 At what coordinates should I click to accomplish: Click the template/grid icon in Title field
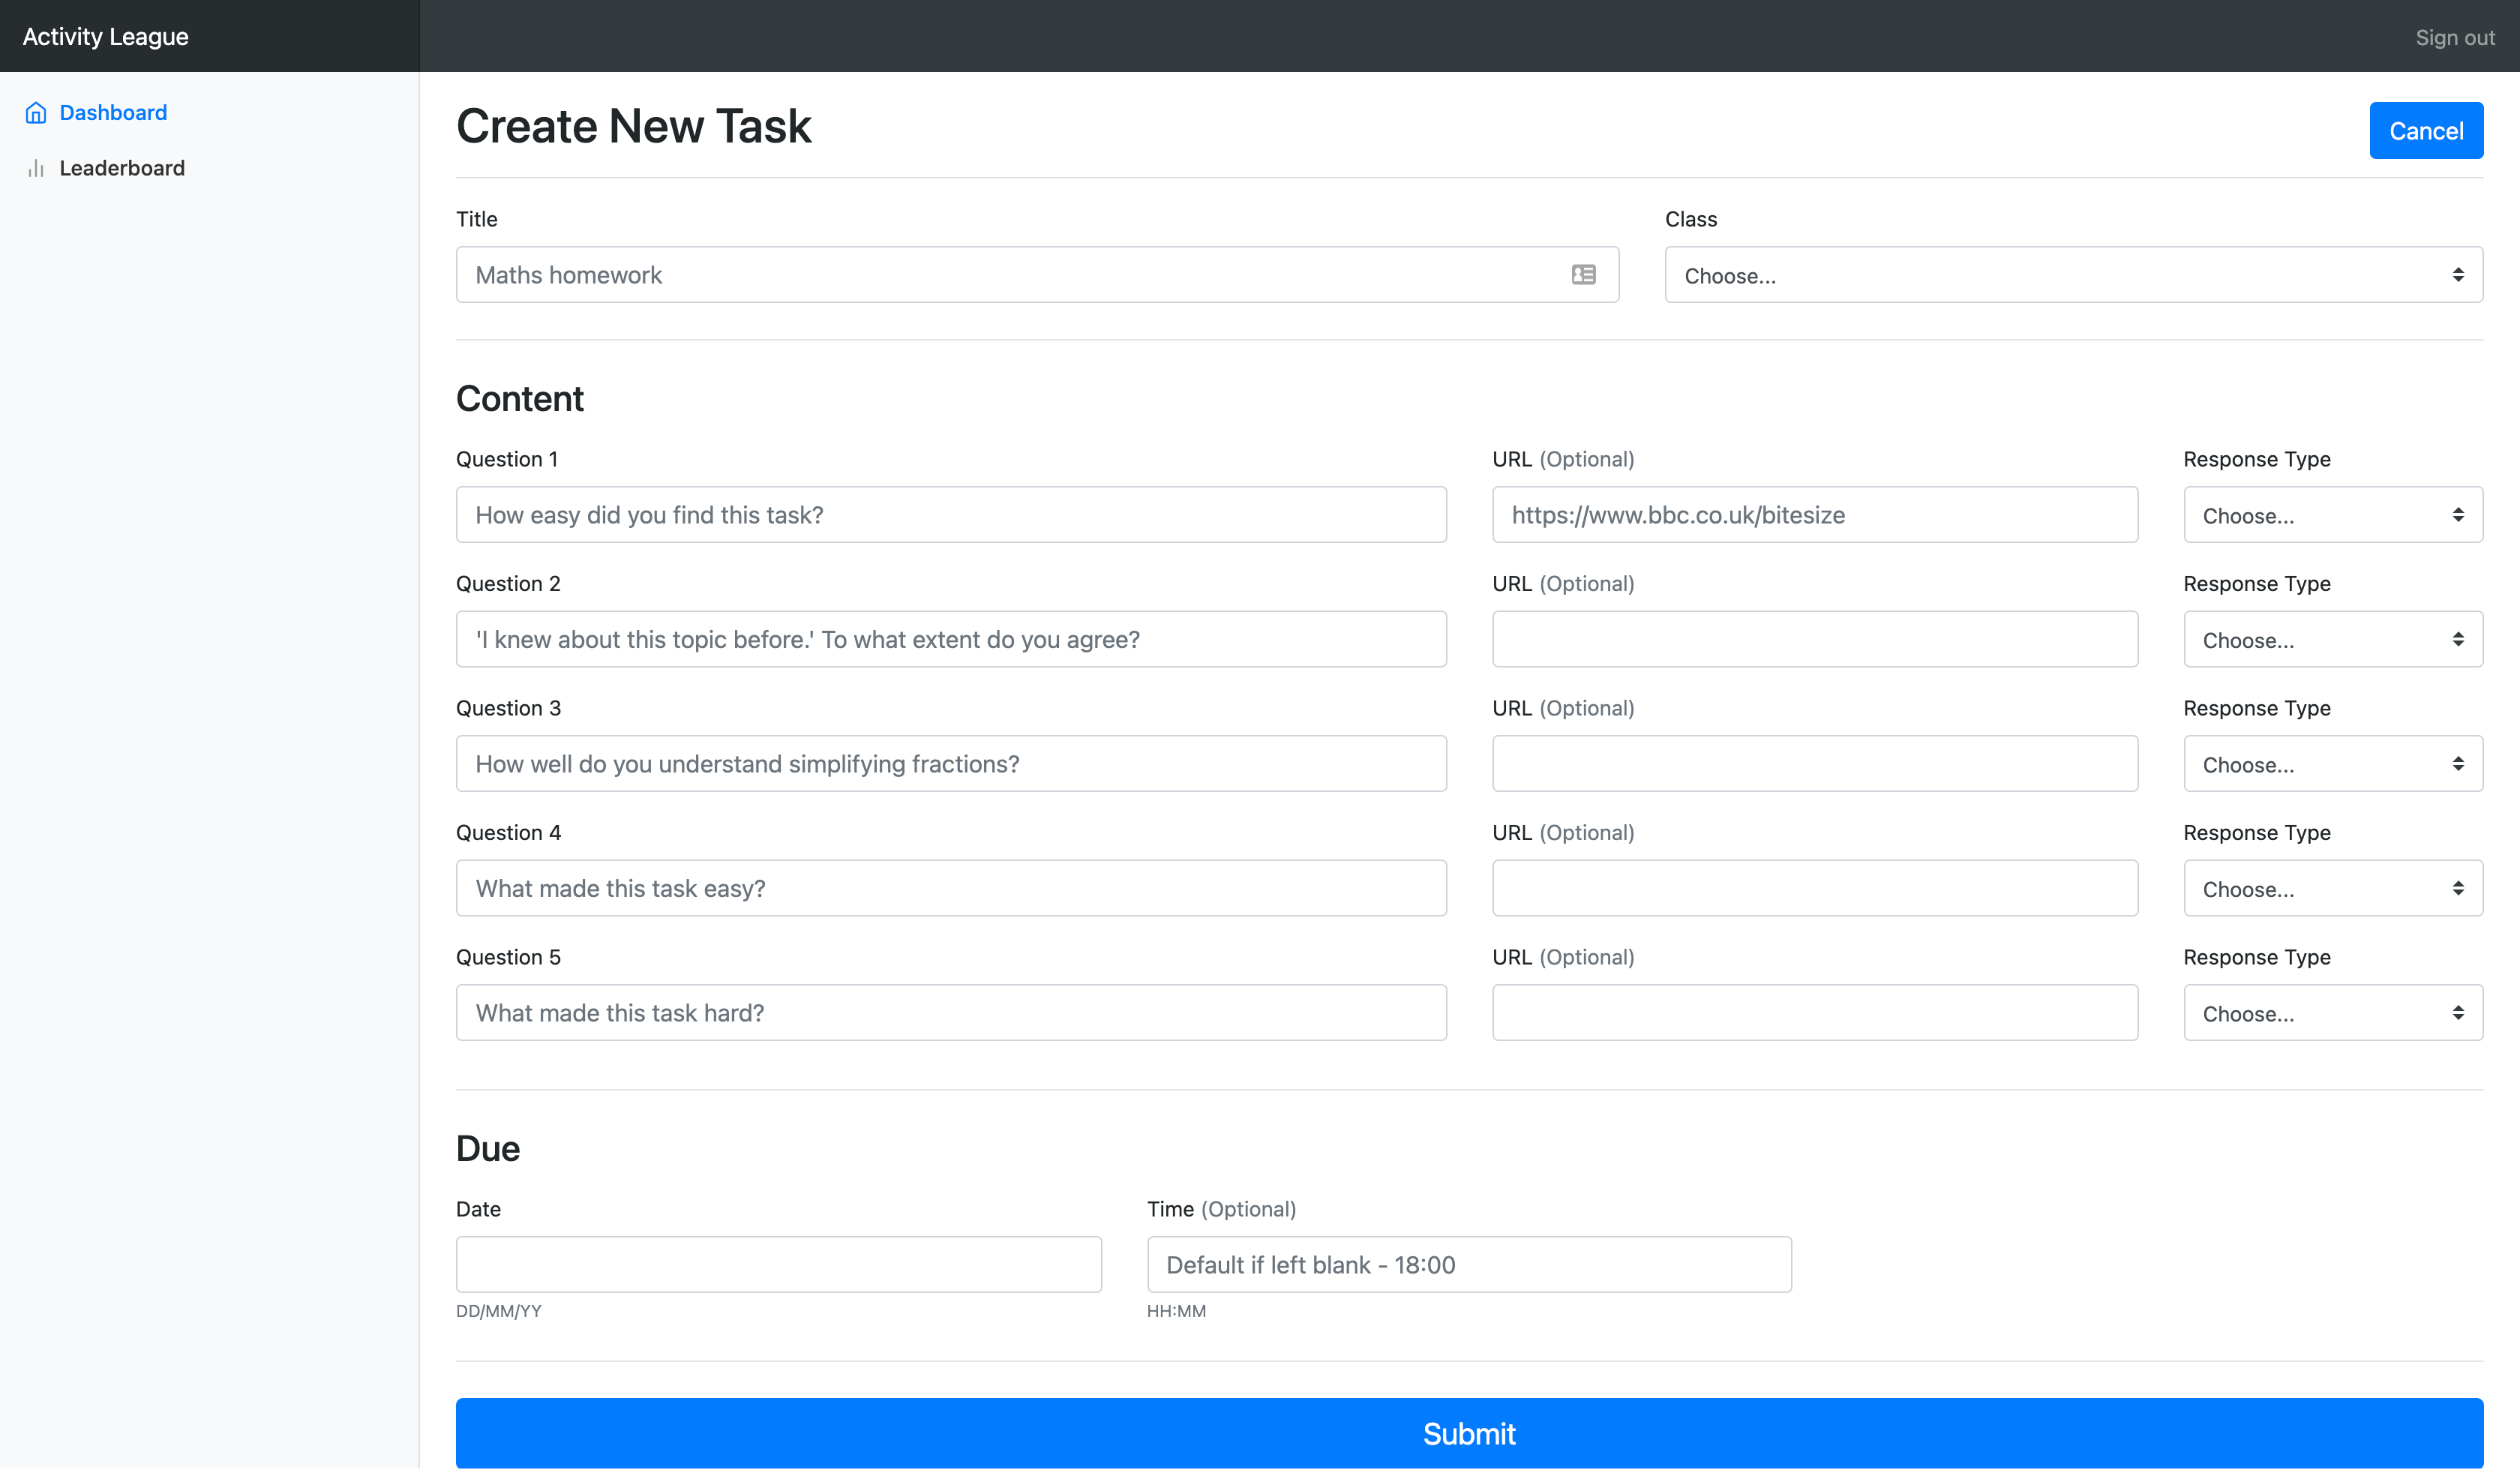[1584, 274]
